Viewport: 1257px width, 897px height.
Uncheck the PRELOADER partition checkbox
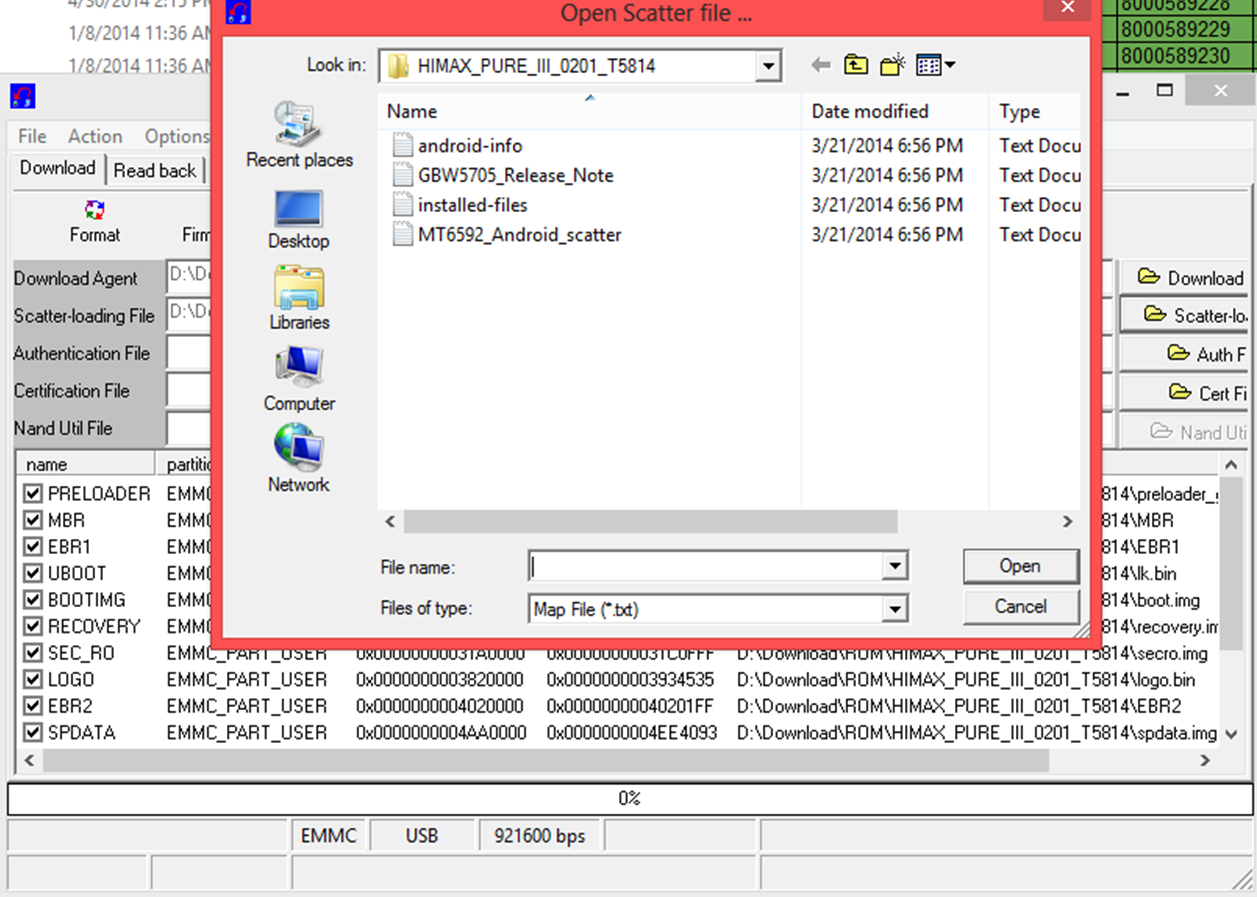point(33,494)
